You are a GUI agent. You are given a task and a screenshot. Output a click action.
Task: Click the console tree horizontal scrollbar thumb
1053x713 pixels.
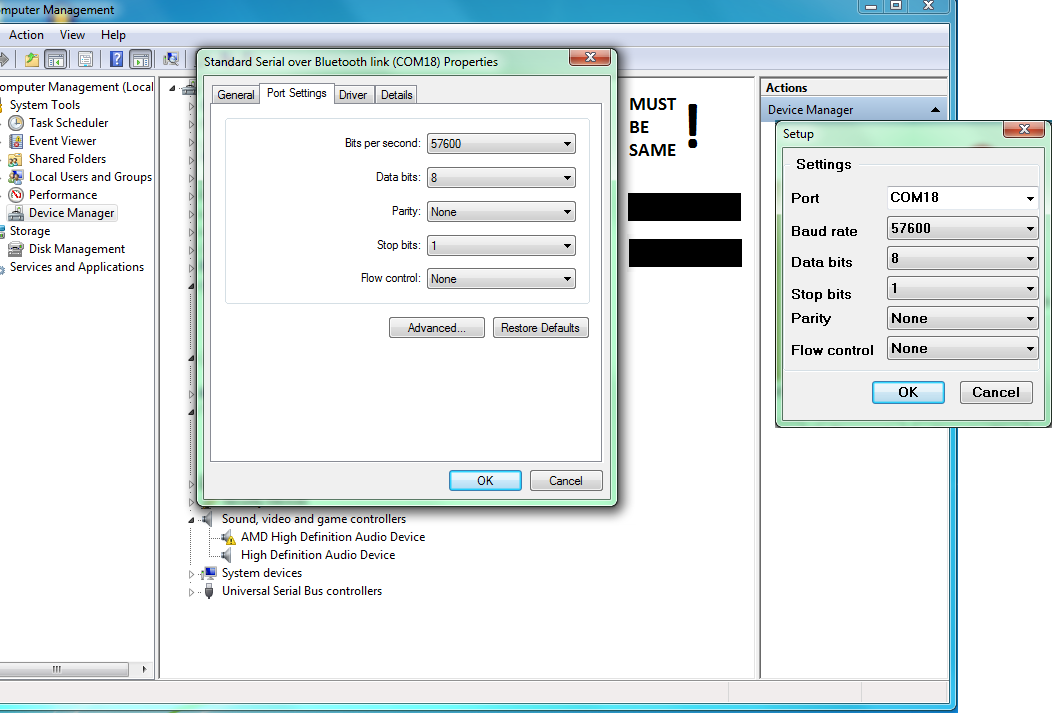pos(62,669)
